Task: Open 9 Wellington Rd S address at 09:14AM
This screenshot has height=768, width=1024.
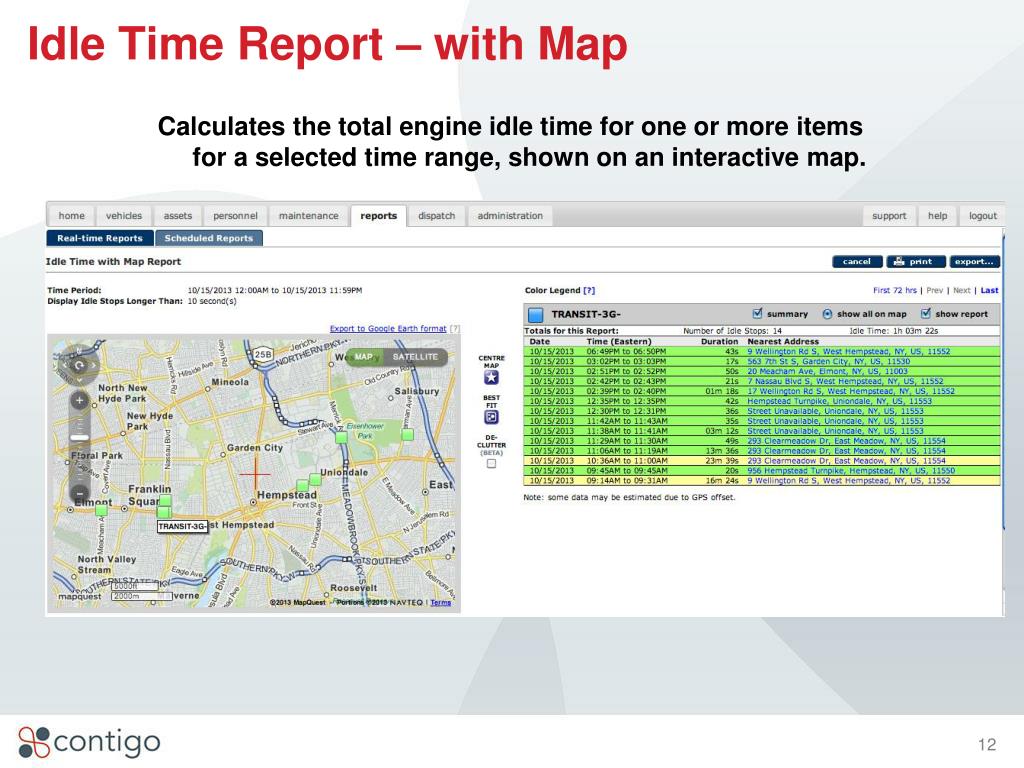Action: click(848, 481)
